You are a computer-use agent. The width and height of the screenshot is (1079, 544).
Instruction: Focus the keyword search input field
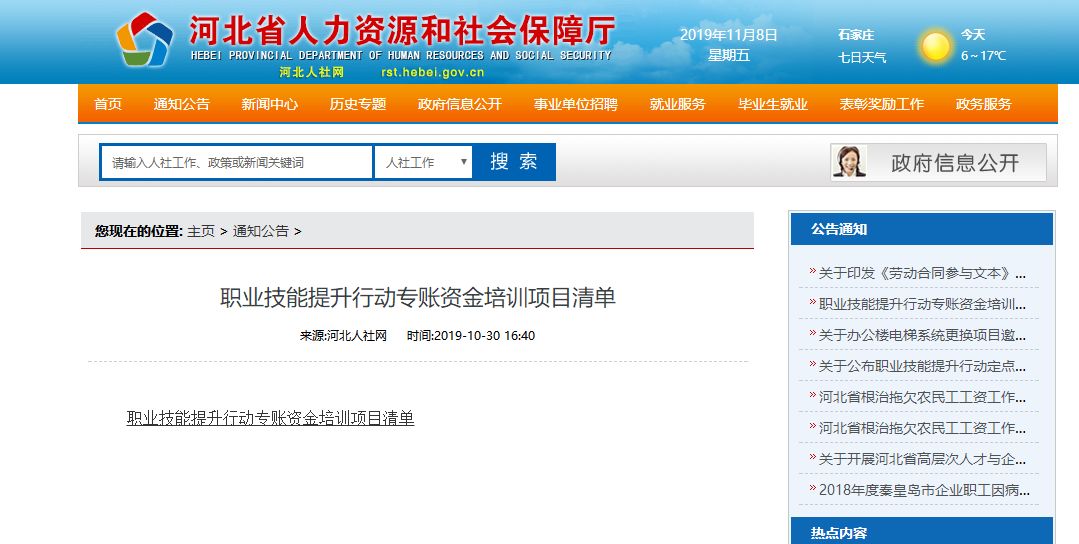tap(237, 162)
